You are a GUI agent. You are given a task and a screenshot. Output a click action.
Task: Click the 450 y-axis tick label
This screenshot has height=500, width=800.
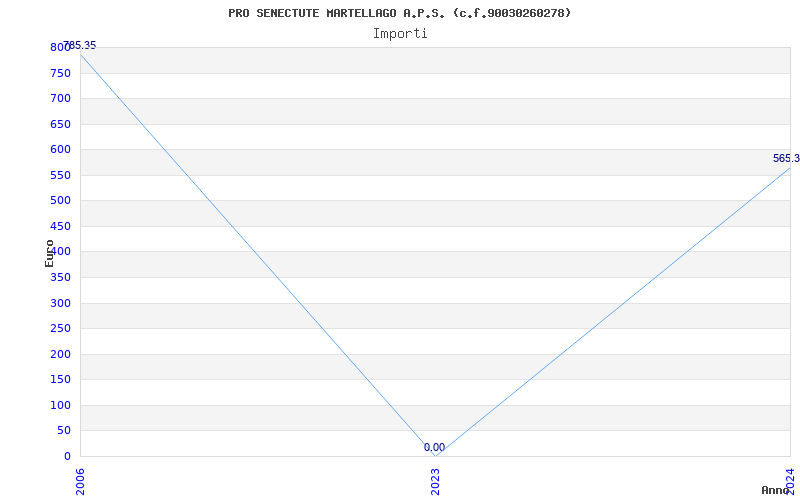tap(60, 227)
